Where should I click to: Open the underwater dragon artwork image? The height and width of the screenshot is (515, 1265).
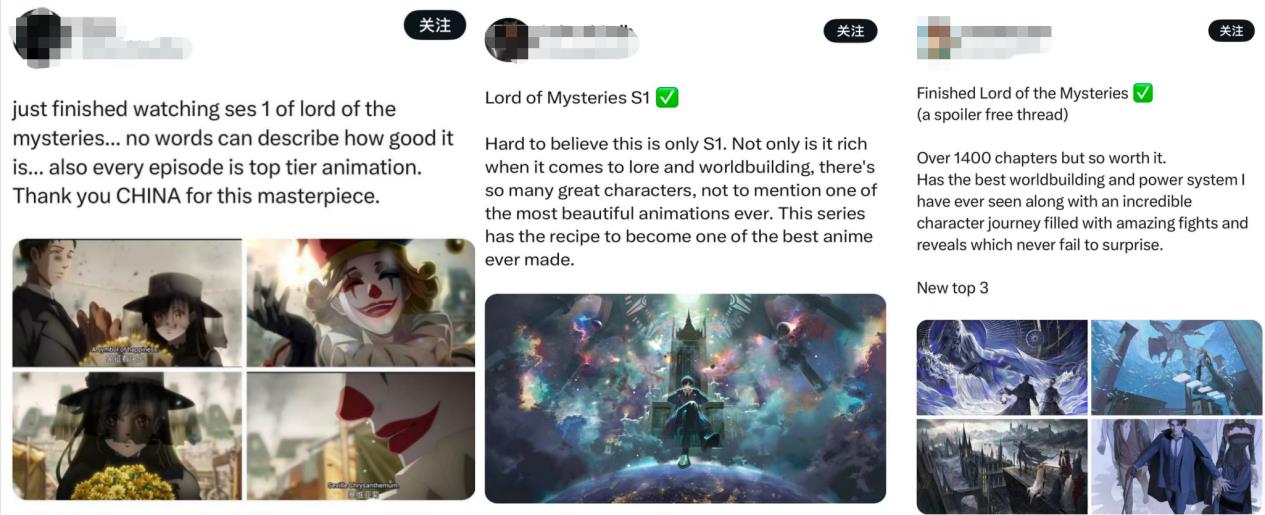[1177, 367]
